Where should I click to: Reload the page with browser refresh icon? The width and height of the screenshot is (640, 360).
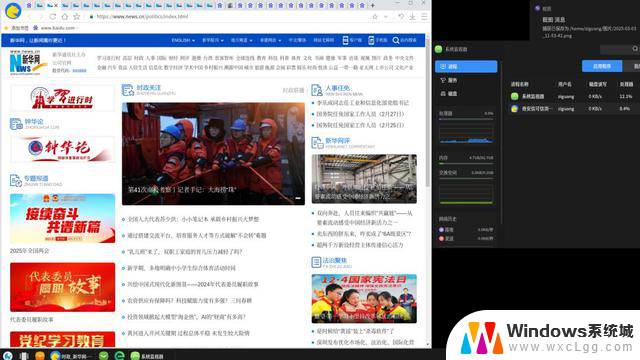pos(53,17)
